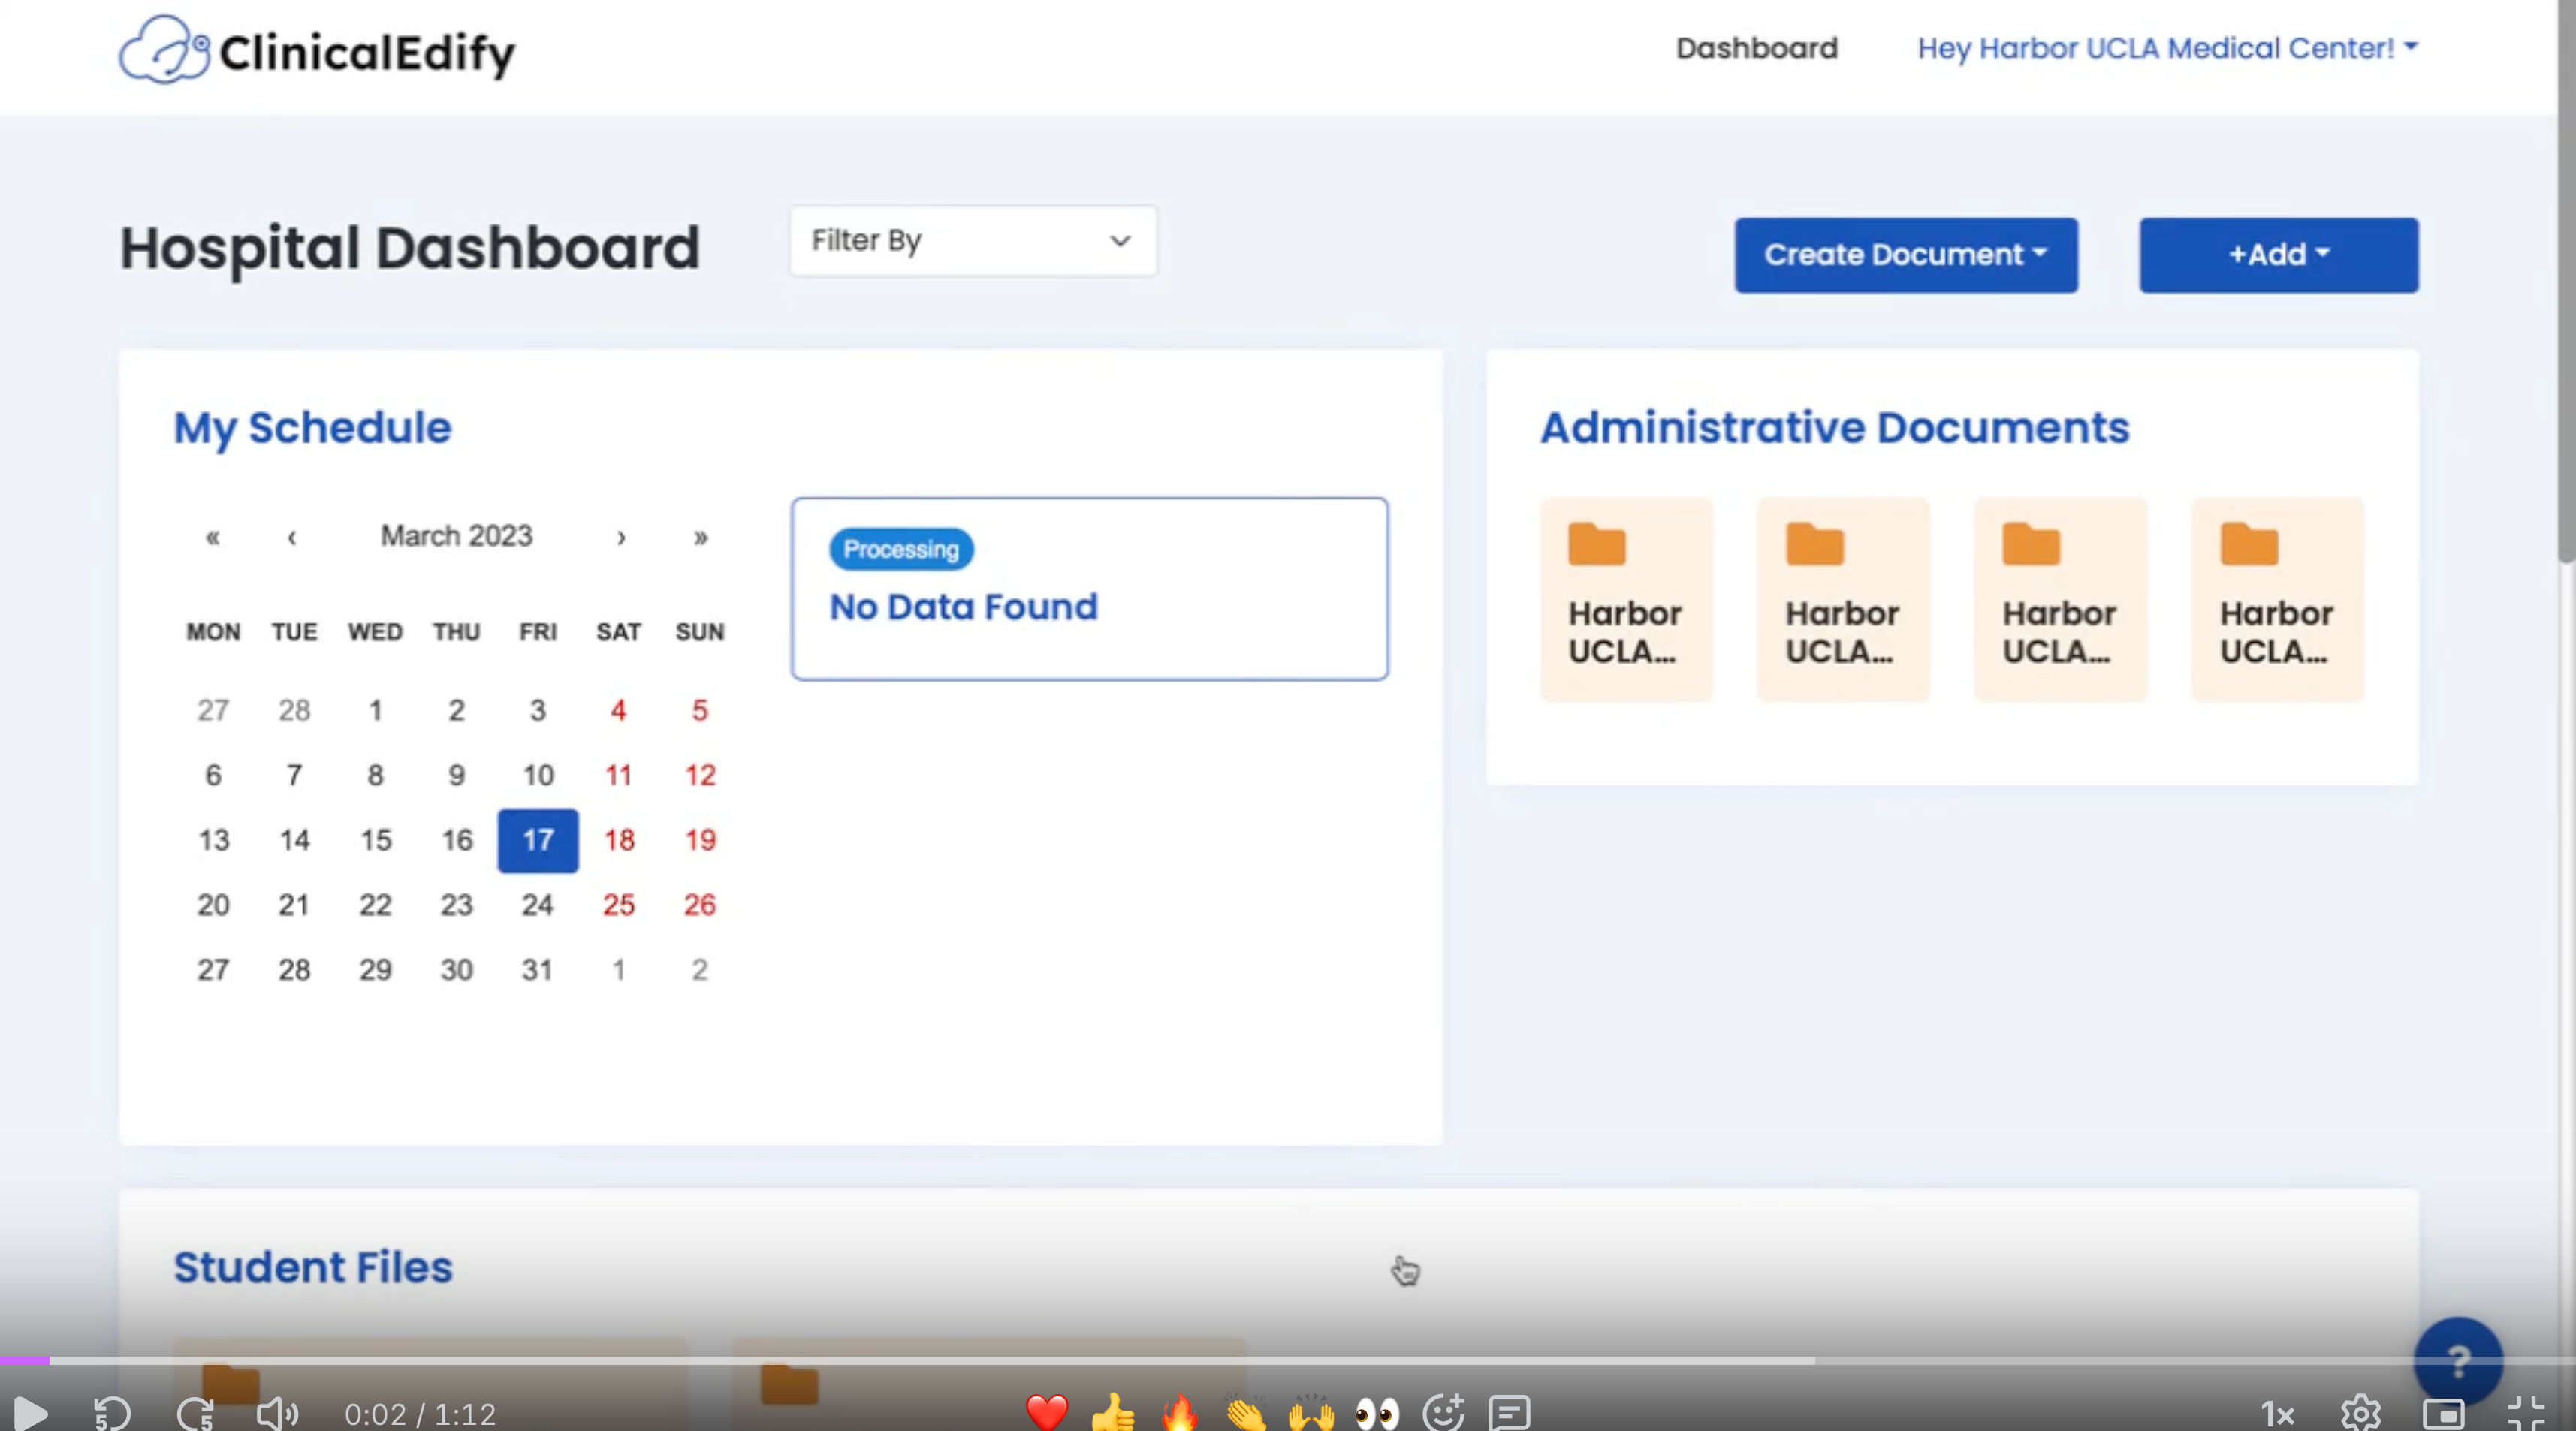The image size is (2576, 1431).
Task: Seek along the video progress bar
Action: [1288, 1361]
